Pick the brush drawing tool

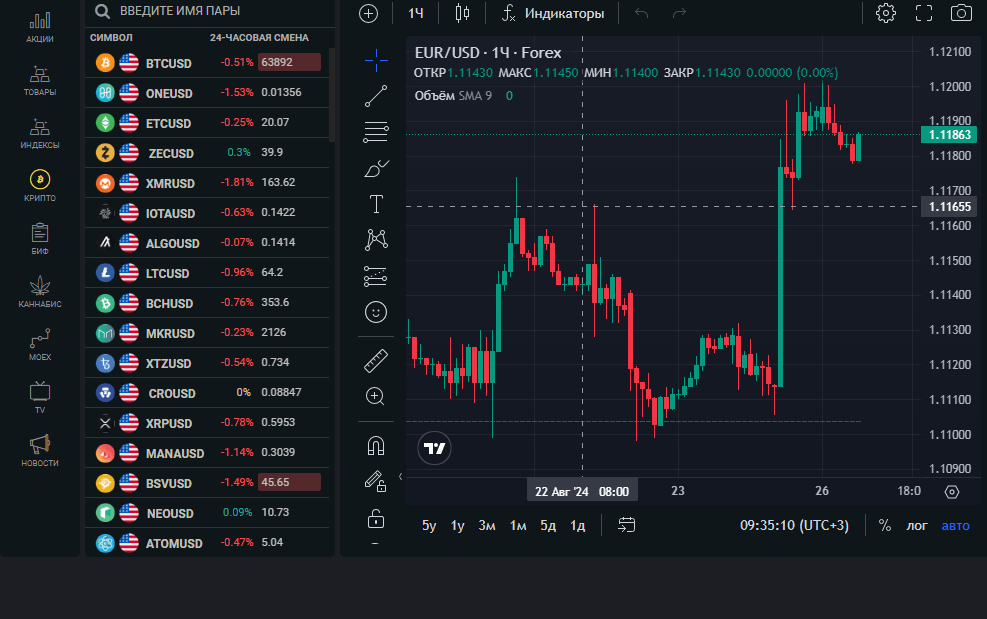(x=376, y=168)
